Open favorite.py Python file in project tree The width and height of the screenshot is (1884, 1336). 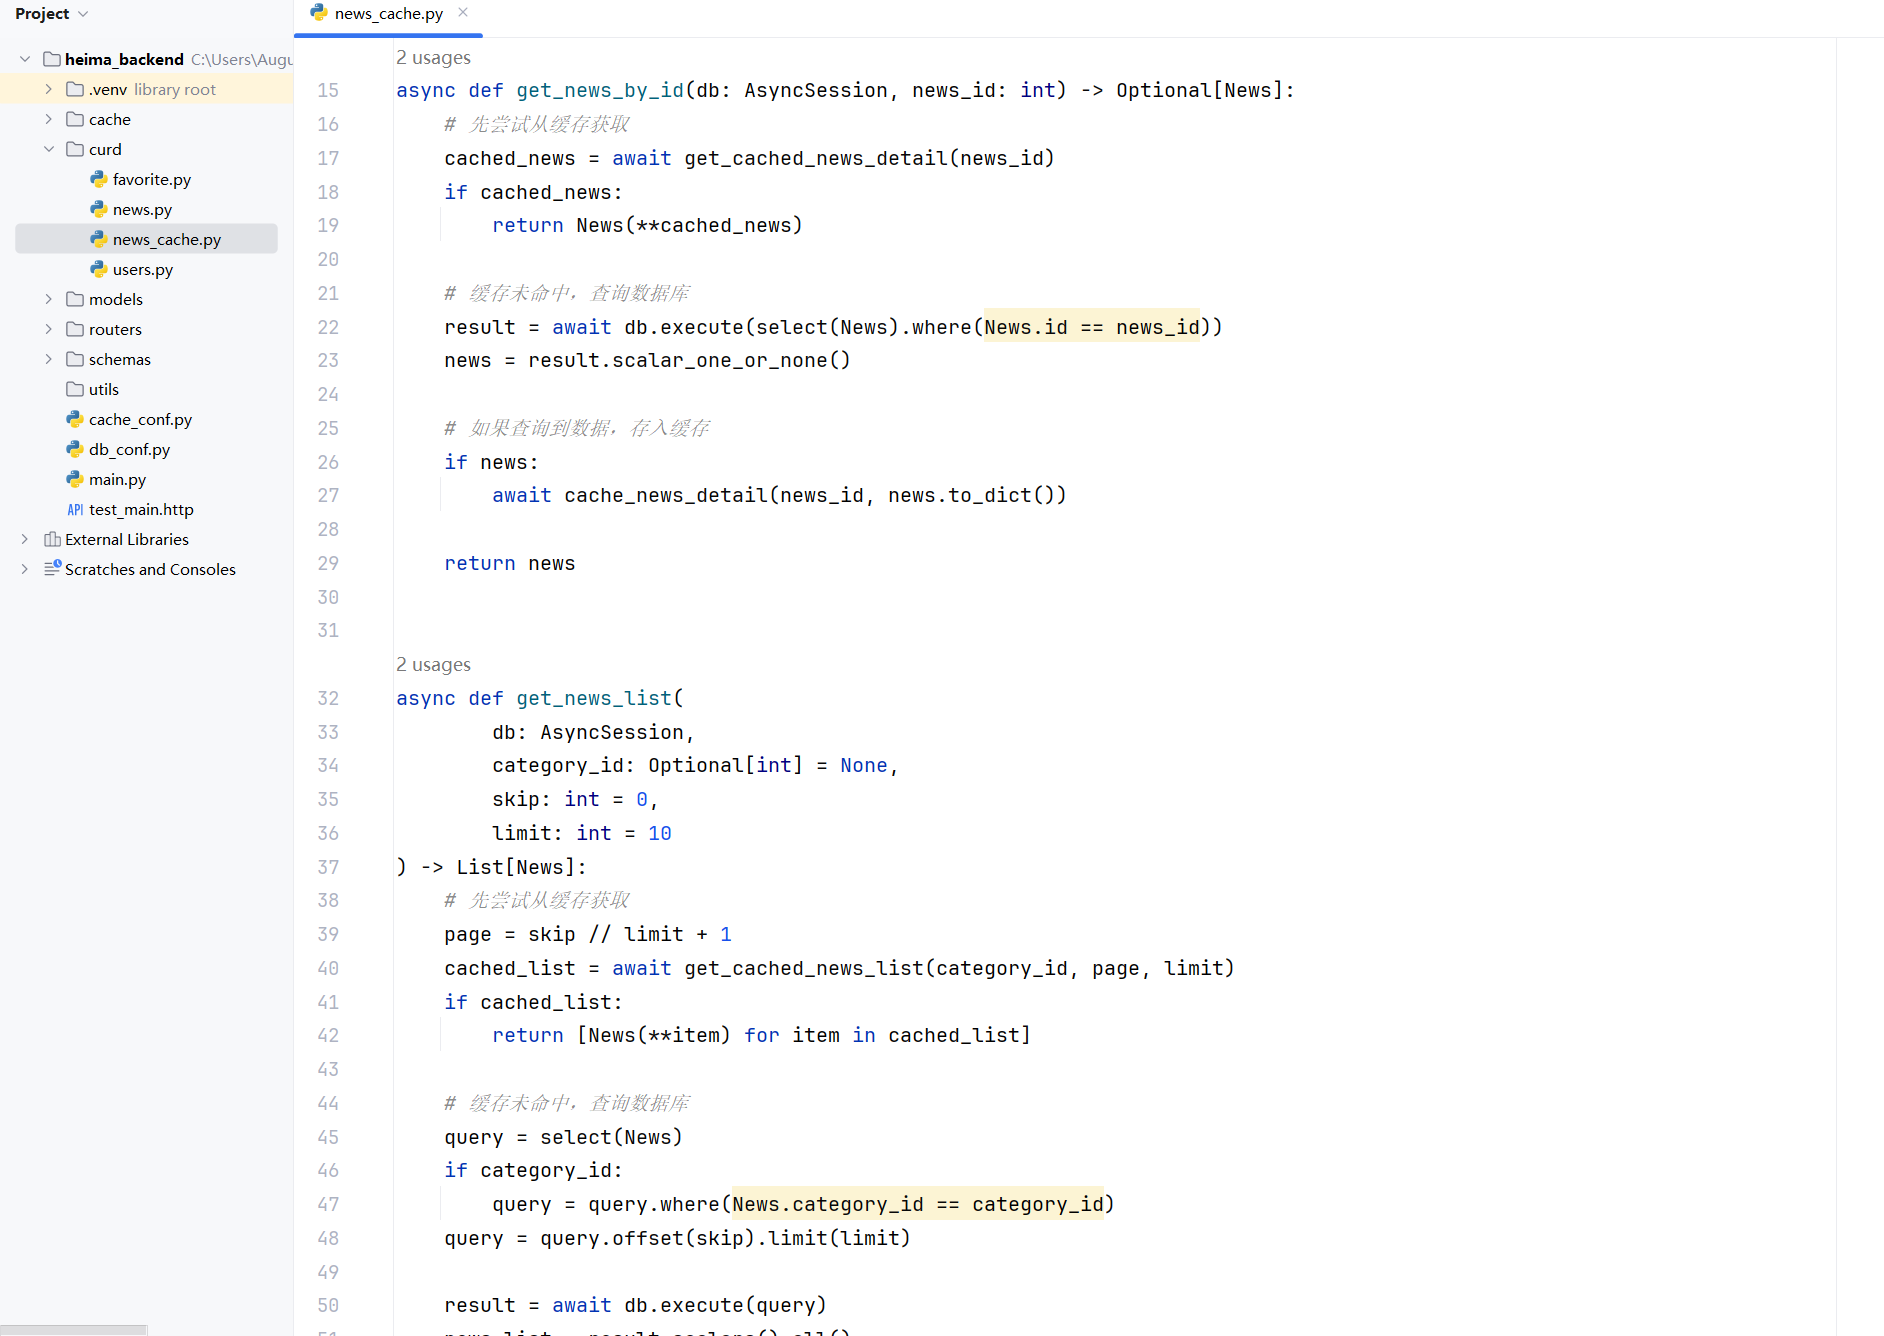tap(151, 179)
